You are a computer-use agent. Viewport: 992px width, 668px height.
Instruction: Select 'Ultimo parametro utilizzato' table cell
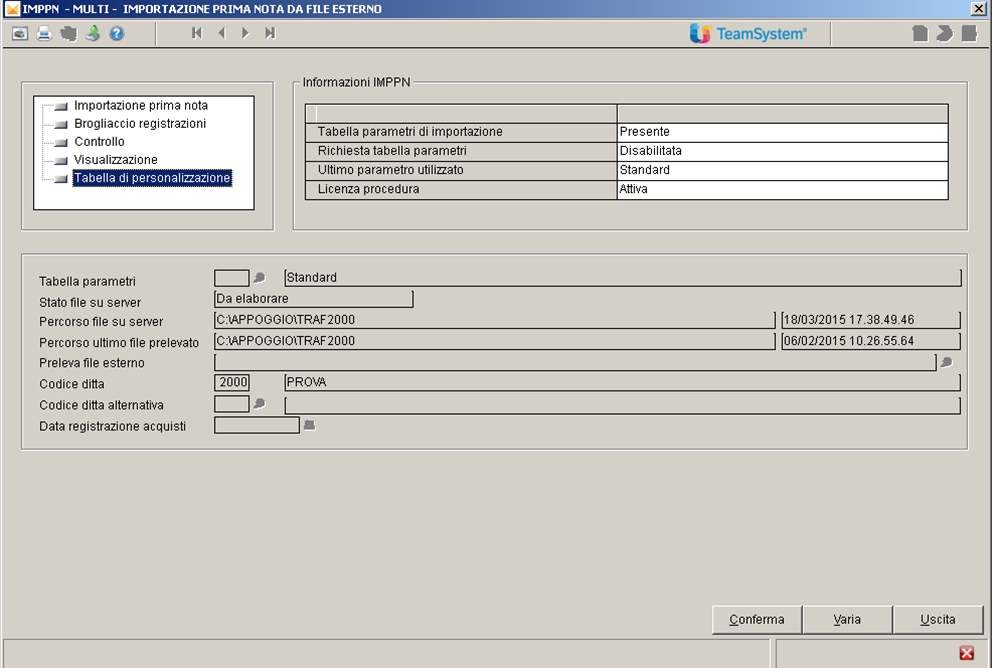(461, 170)
